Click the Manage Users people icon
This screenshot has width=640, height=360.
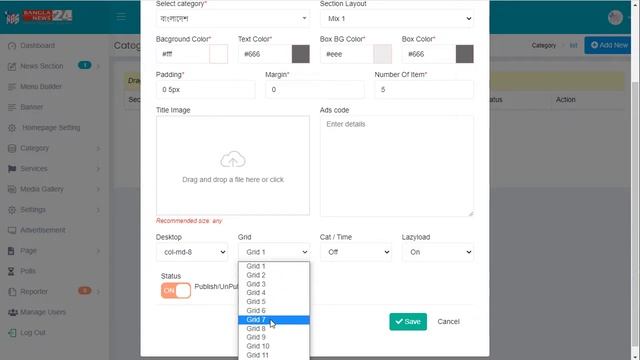click(x=13, y=312)
